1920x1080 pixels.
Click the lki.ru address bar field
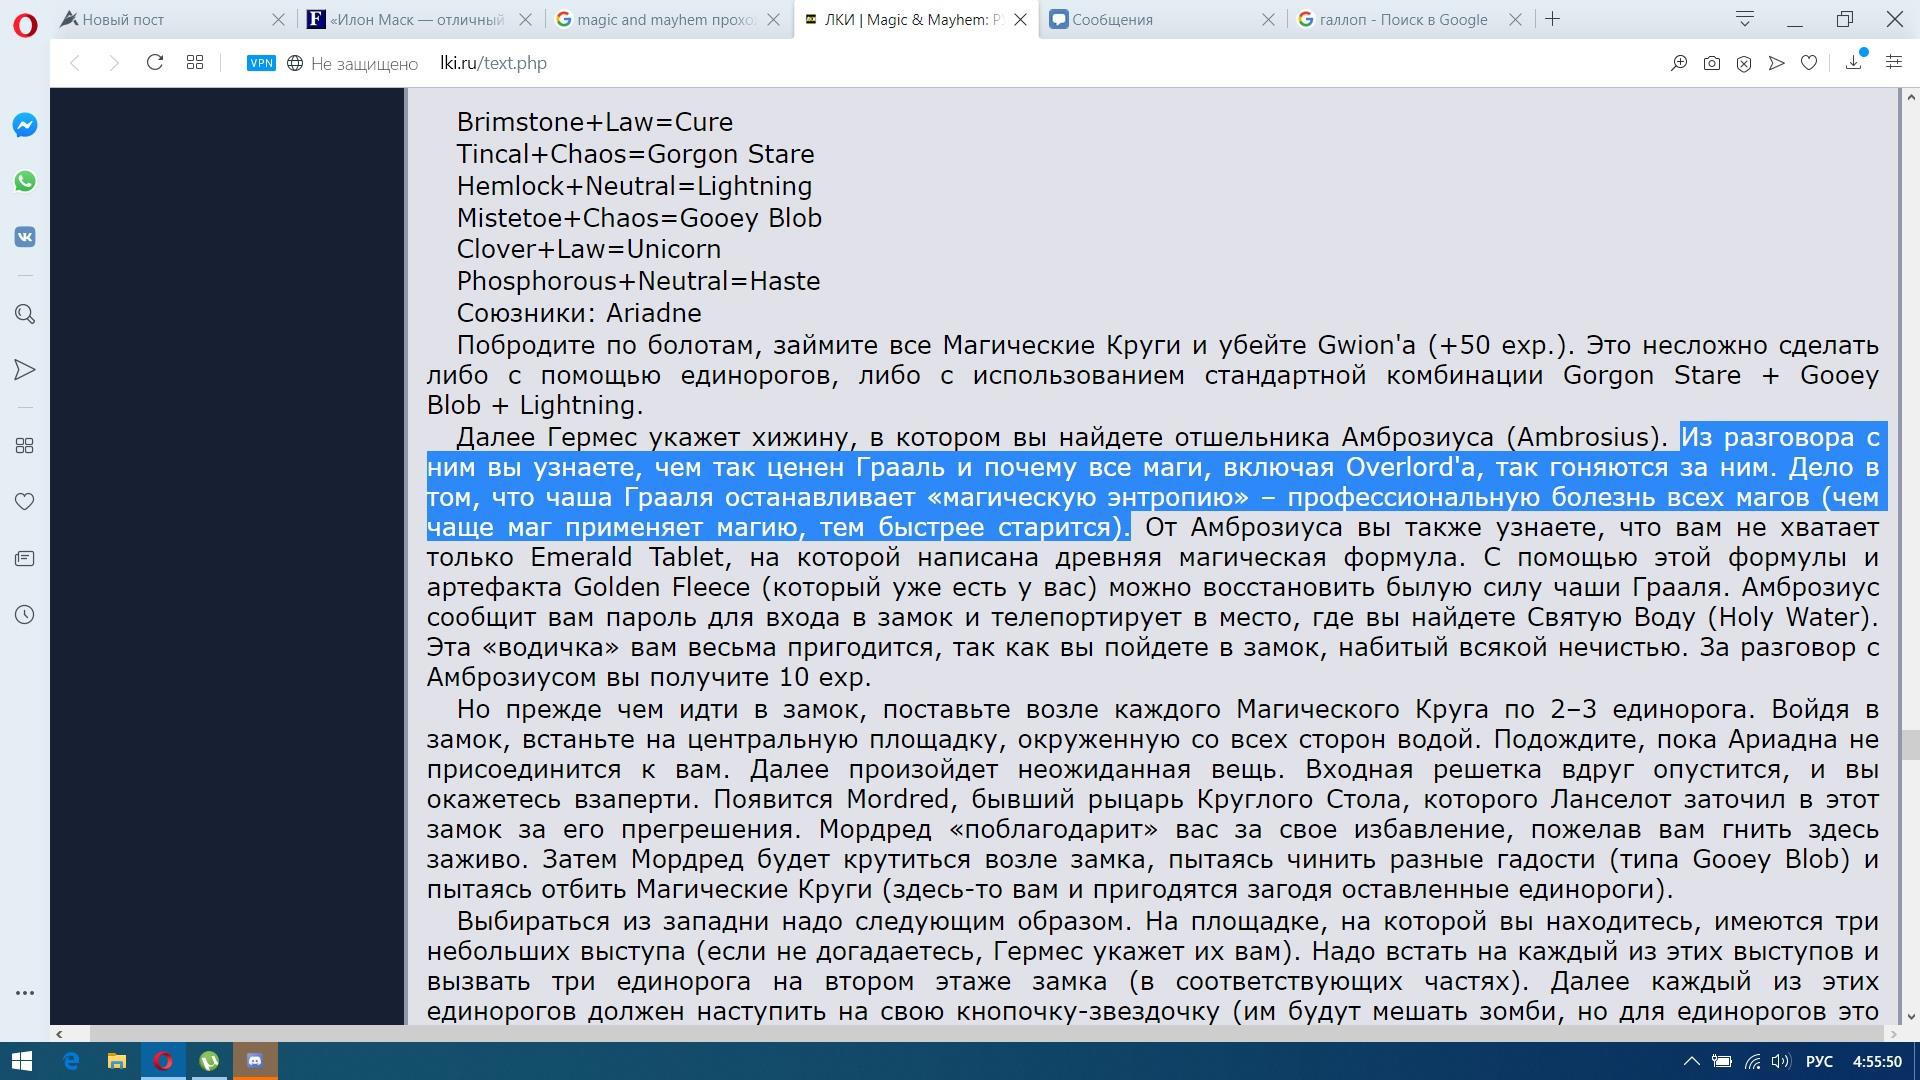click(800, 63)
